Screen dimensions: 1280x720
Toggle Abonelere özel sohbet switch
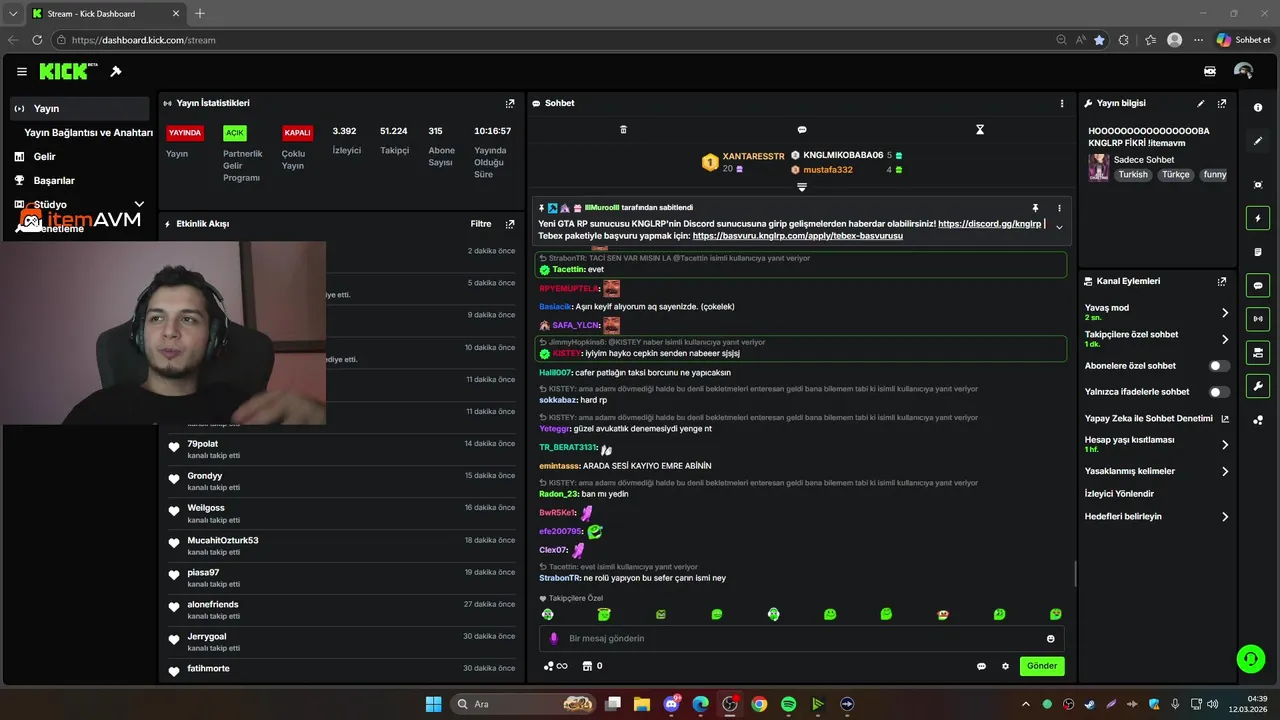click(1219, 366)
